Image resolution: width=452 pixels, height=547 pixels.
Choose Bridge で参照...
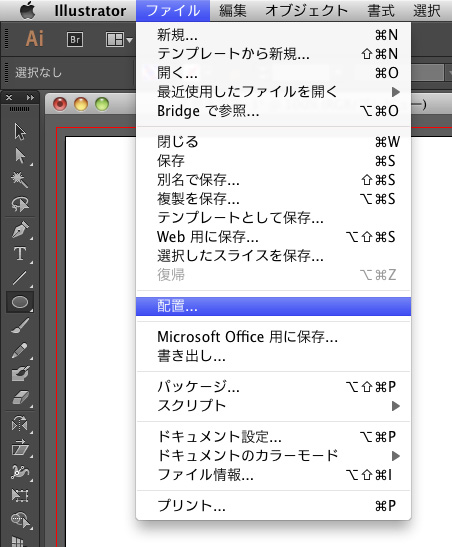pyautogui.click(x=273, y=111)
